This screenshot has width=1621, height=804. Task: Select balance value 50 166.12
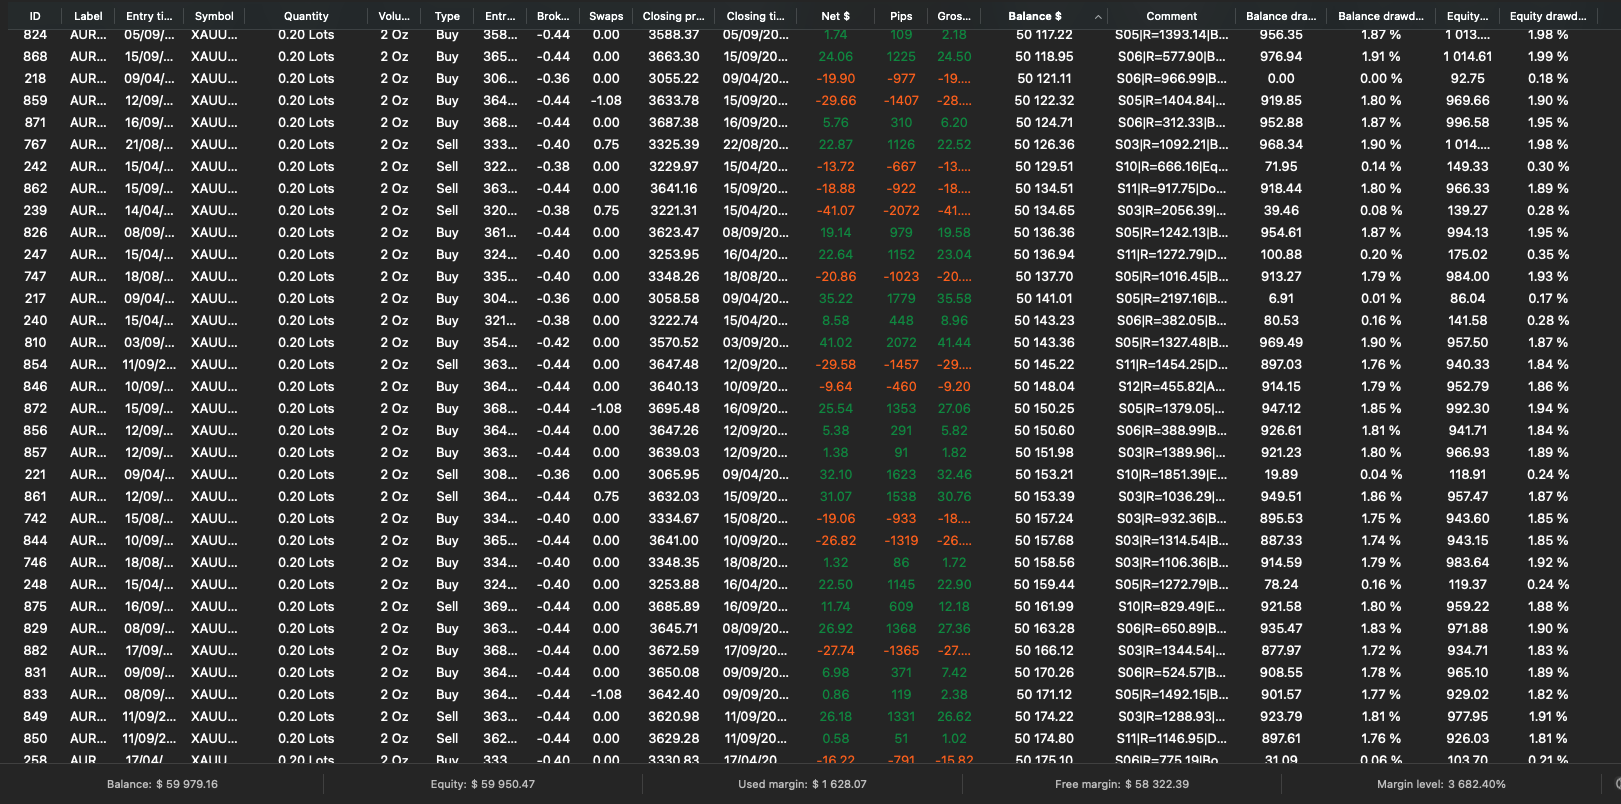(1045, 651)
